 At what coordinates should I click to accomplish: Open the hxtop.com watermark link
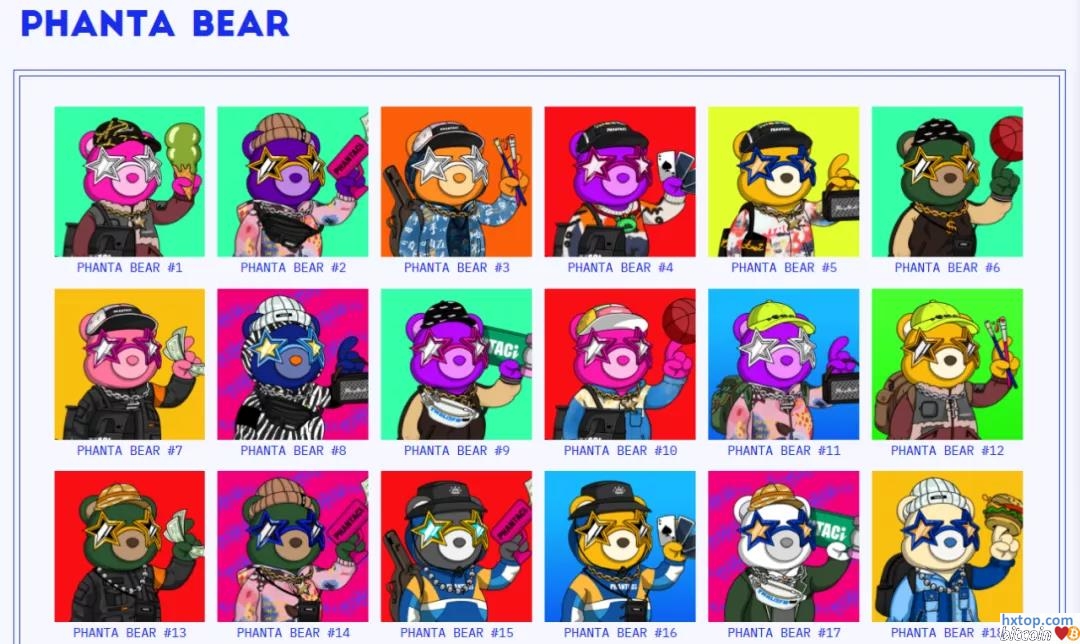click(1037, 621)
